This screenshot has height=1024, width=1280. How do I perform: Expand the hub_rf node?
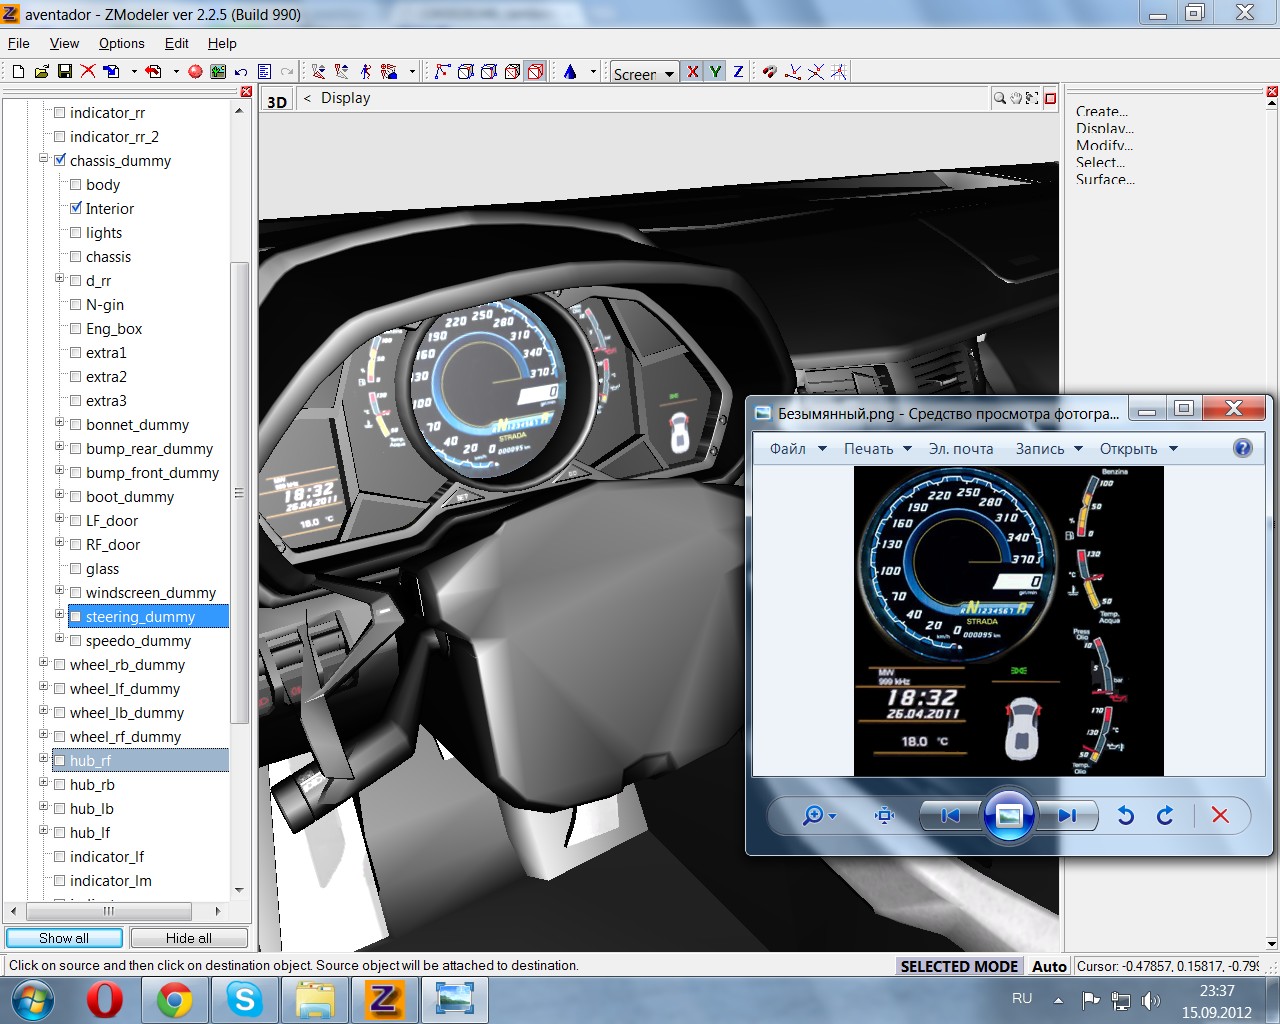point(44,759)
